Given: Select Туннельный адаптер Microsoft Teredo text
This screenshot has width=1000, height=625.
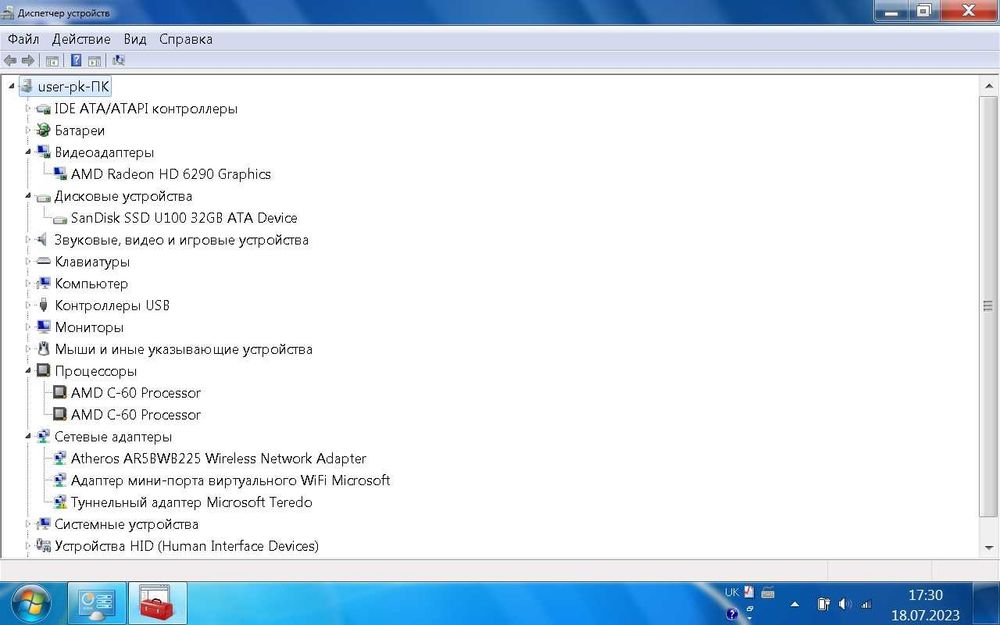Looking at the screenshot, I should coord(191,502).
